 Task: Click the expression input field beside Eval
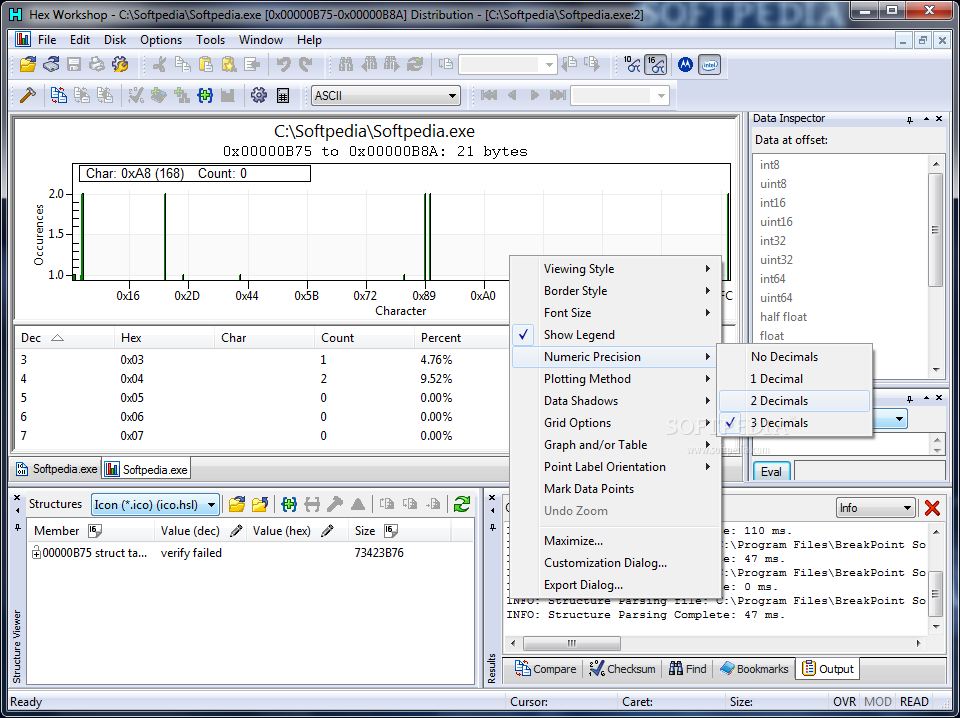click(x=869, y=472)
